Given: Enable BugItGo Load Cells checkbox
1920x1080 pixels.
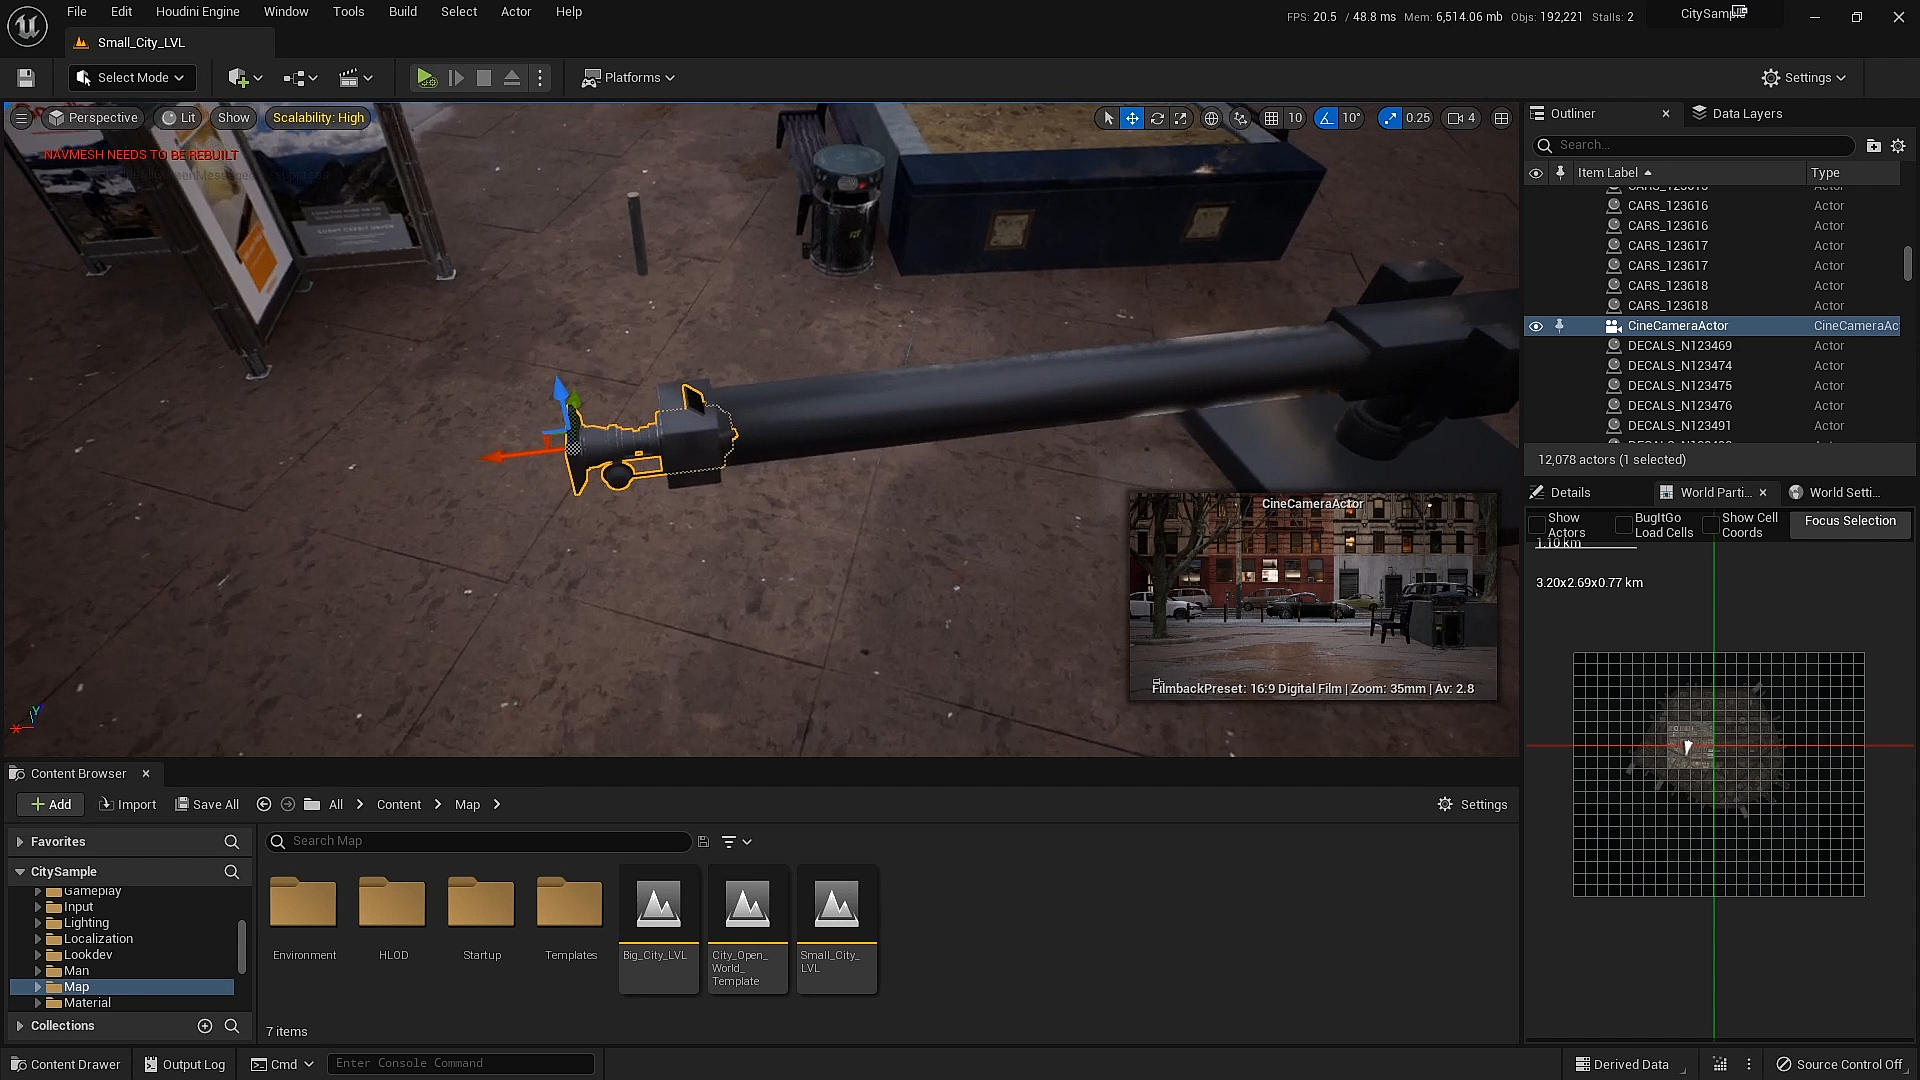Looking at the screenshot, I should pyautogui.click(x=1624, y=525).
